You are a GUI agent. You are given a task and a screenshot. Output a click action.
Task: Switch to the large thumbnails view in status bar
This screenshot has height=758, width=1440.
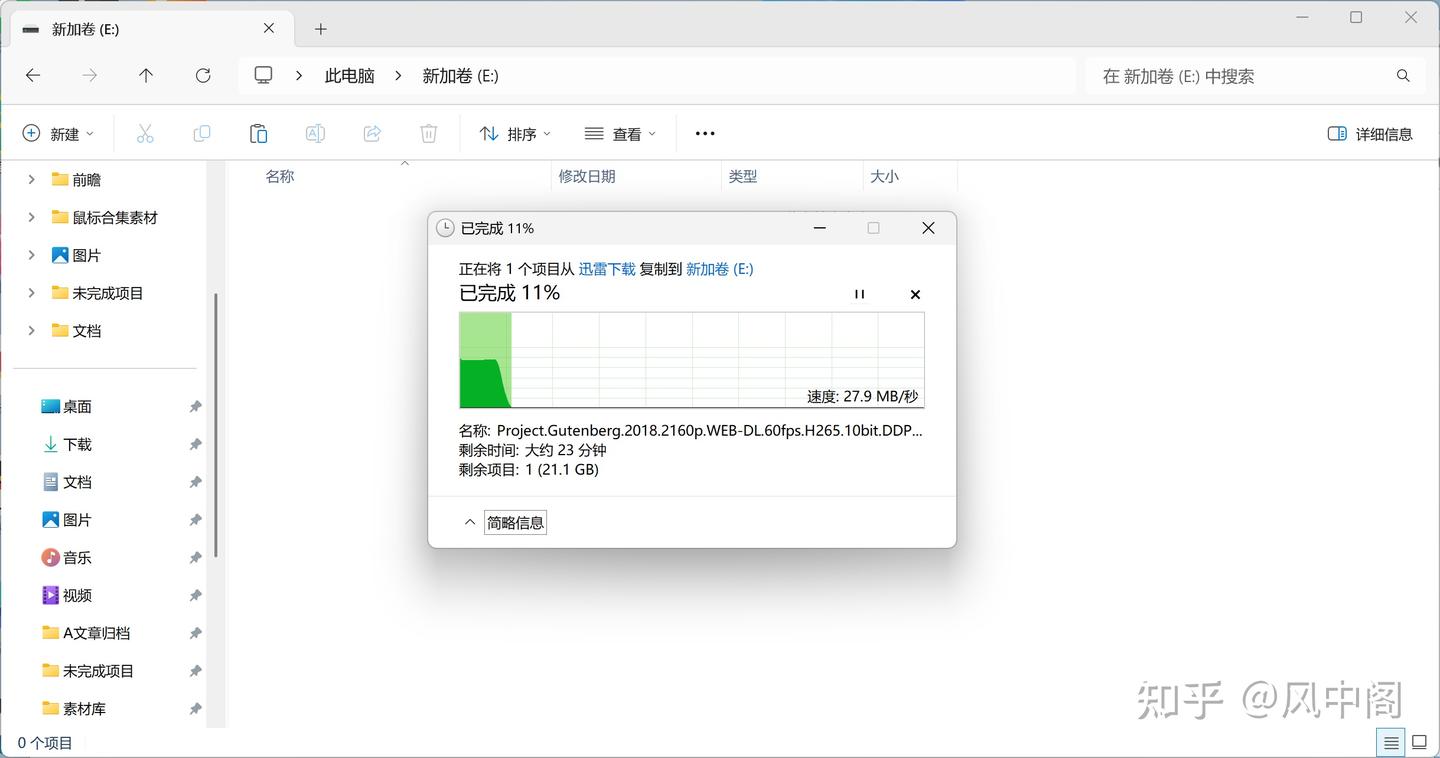1419,743
